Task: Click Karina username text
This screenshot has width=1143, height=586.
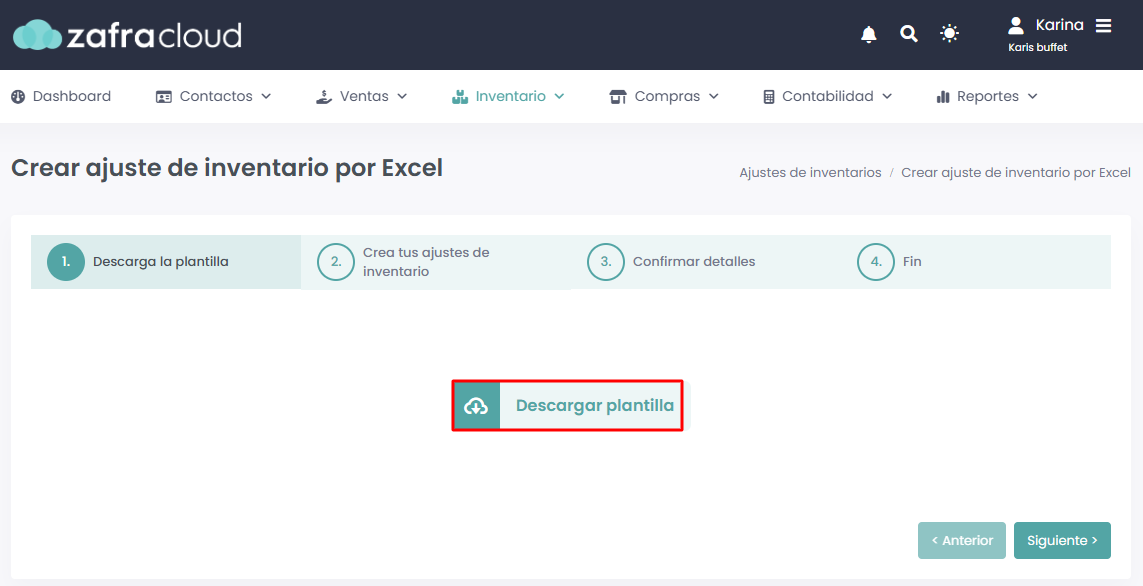Action: (1059, 25)
